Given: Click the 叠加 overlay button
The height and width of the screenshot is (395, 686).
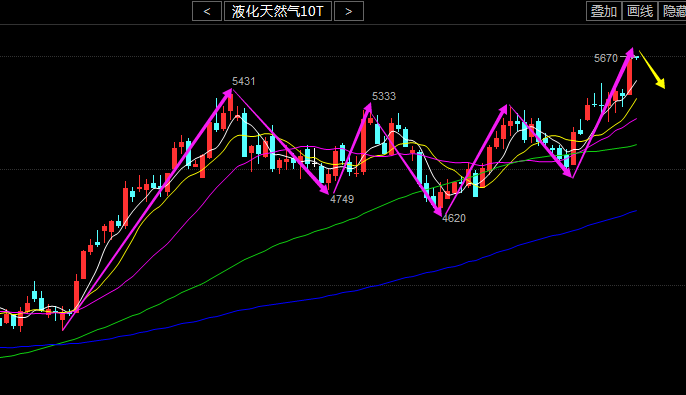Looking at the screenshot, I should pos(604,11).
